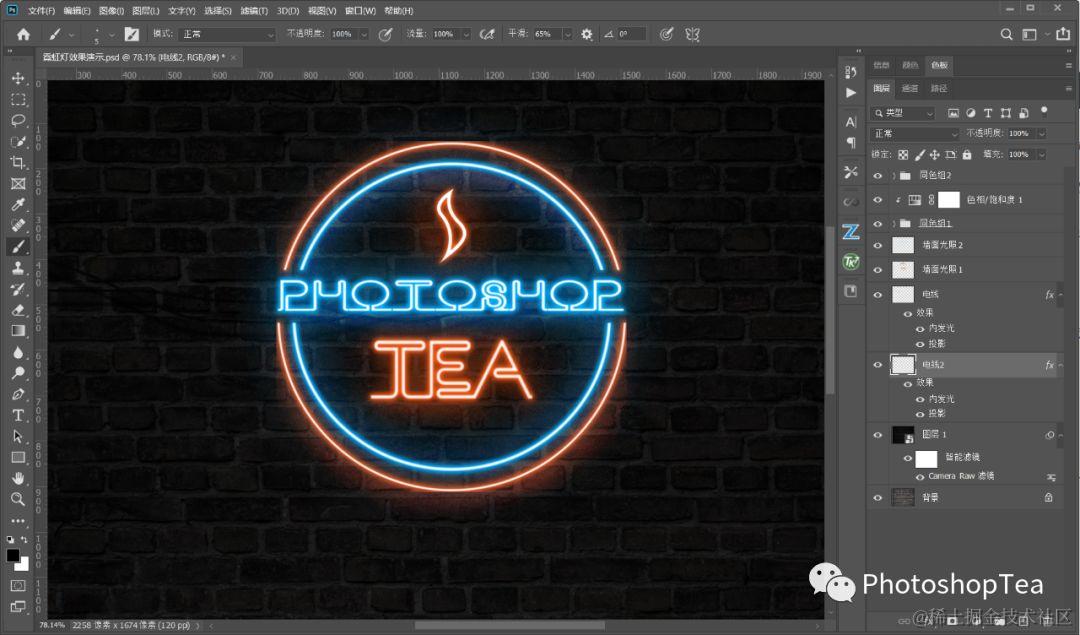Select the Pen tool
Viewport: 1080px width, 635px height.
click(18, 394)
